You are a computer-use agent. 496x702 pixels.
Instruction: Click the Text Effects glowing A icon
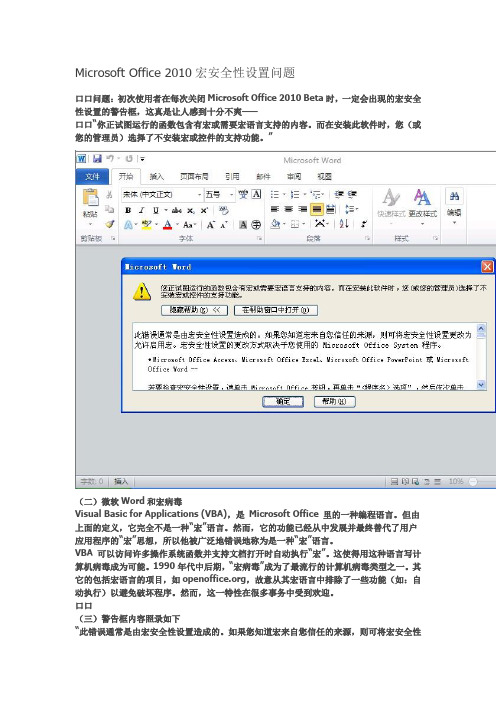[x=128, y=225]
